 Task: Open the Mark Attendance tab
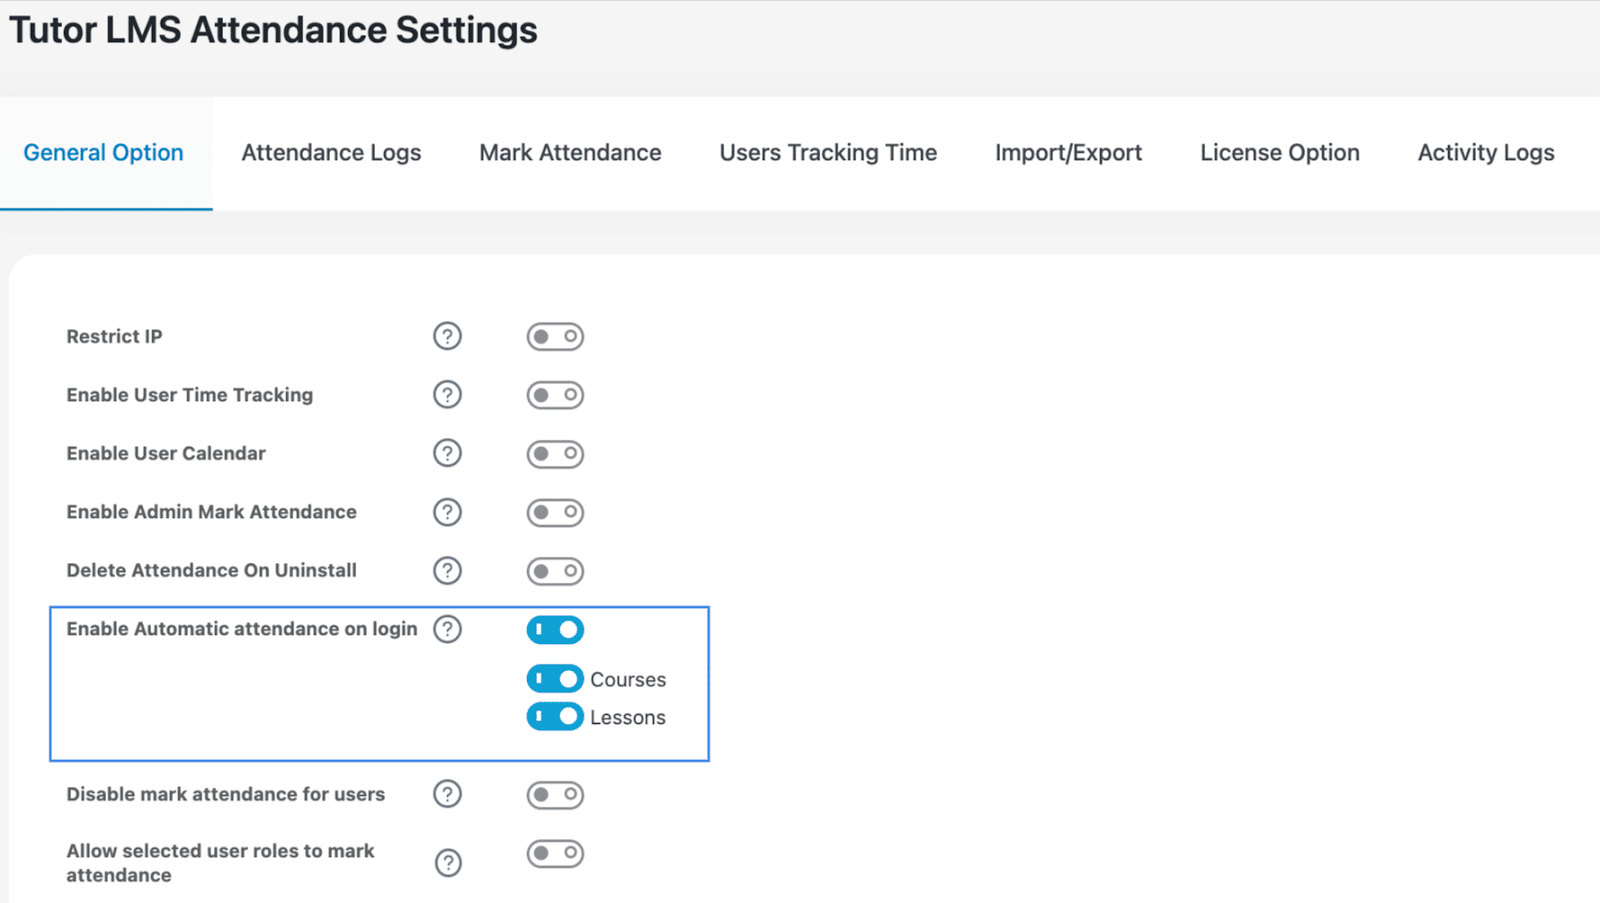pyautogui.click(x=570, y=153)
